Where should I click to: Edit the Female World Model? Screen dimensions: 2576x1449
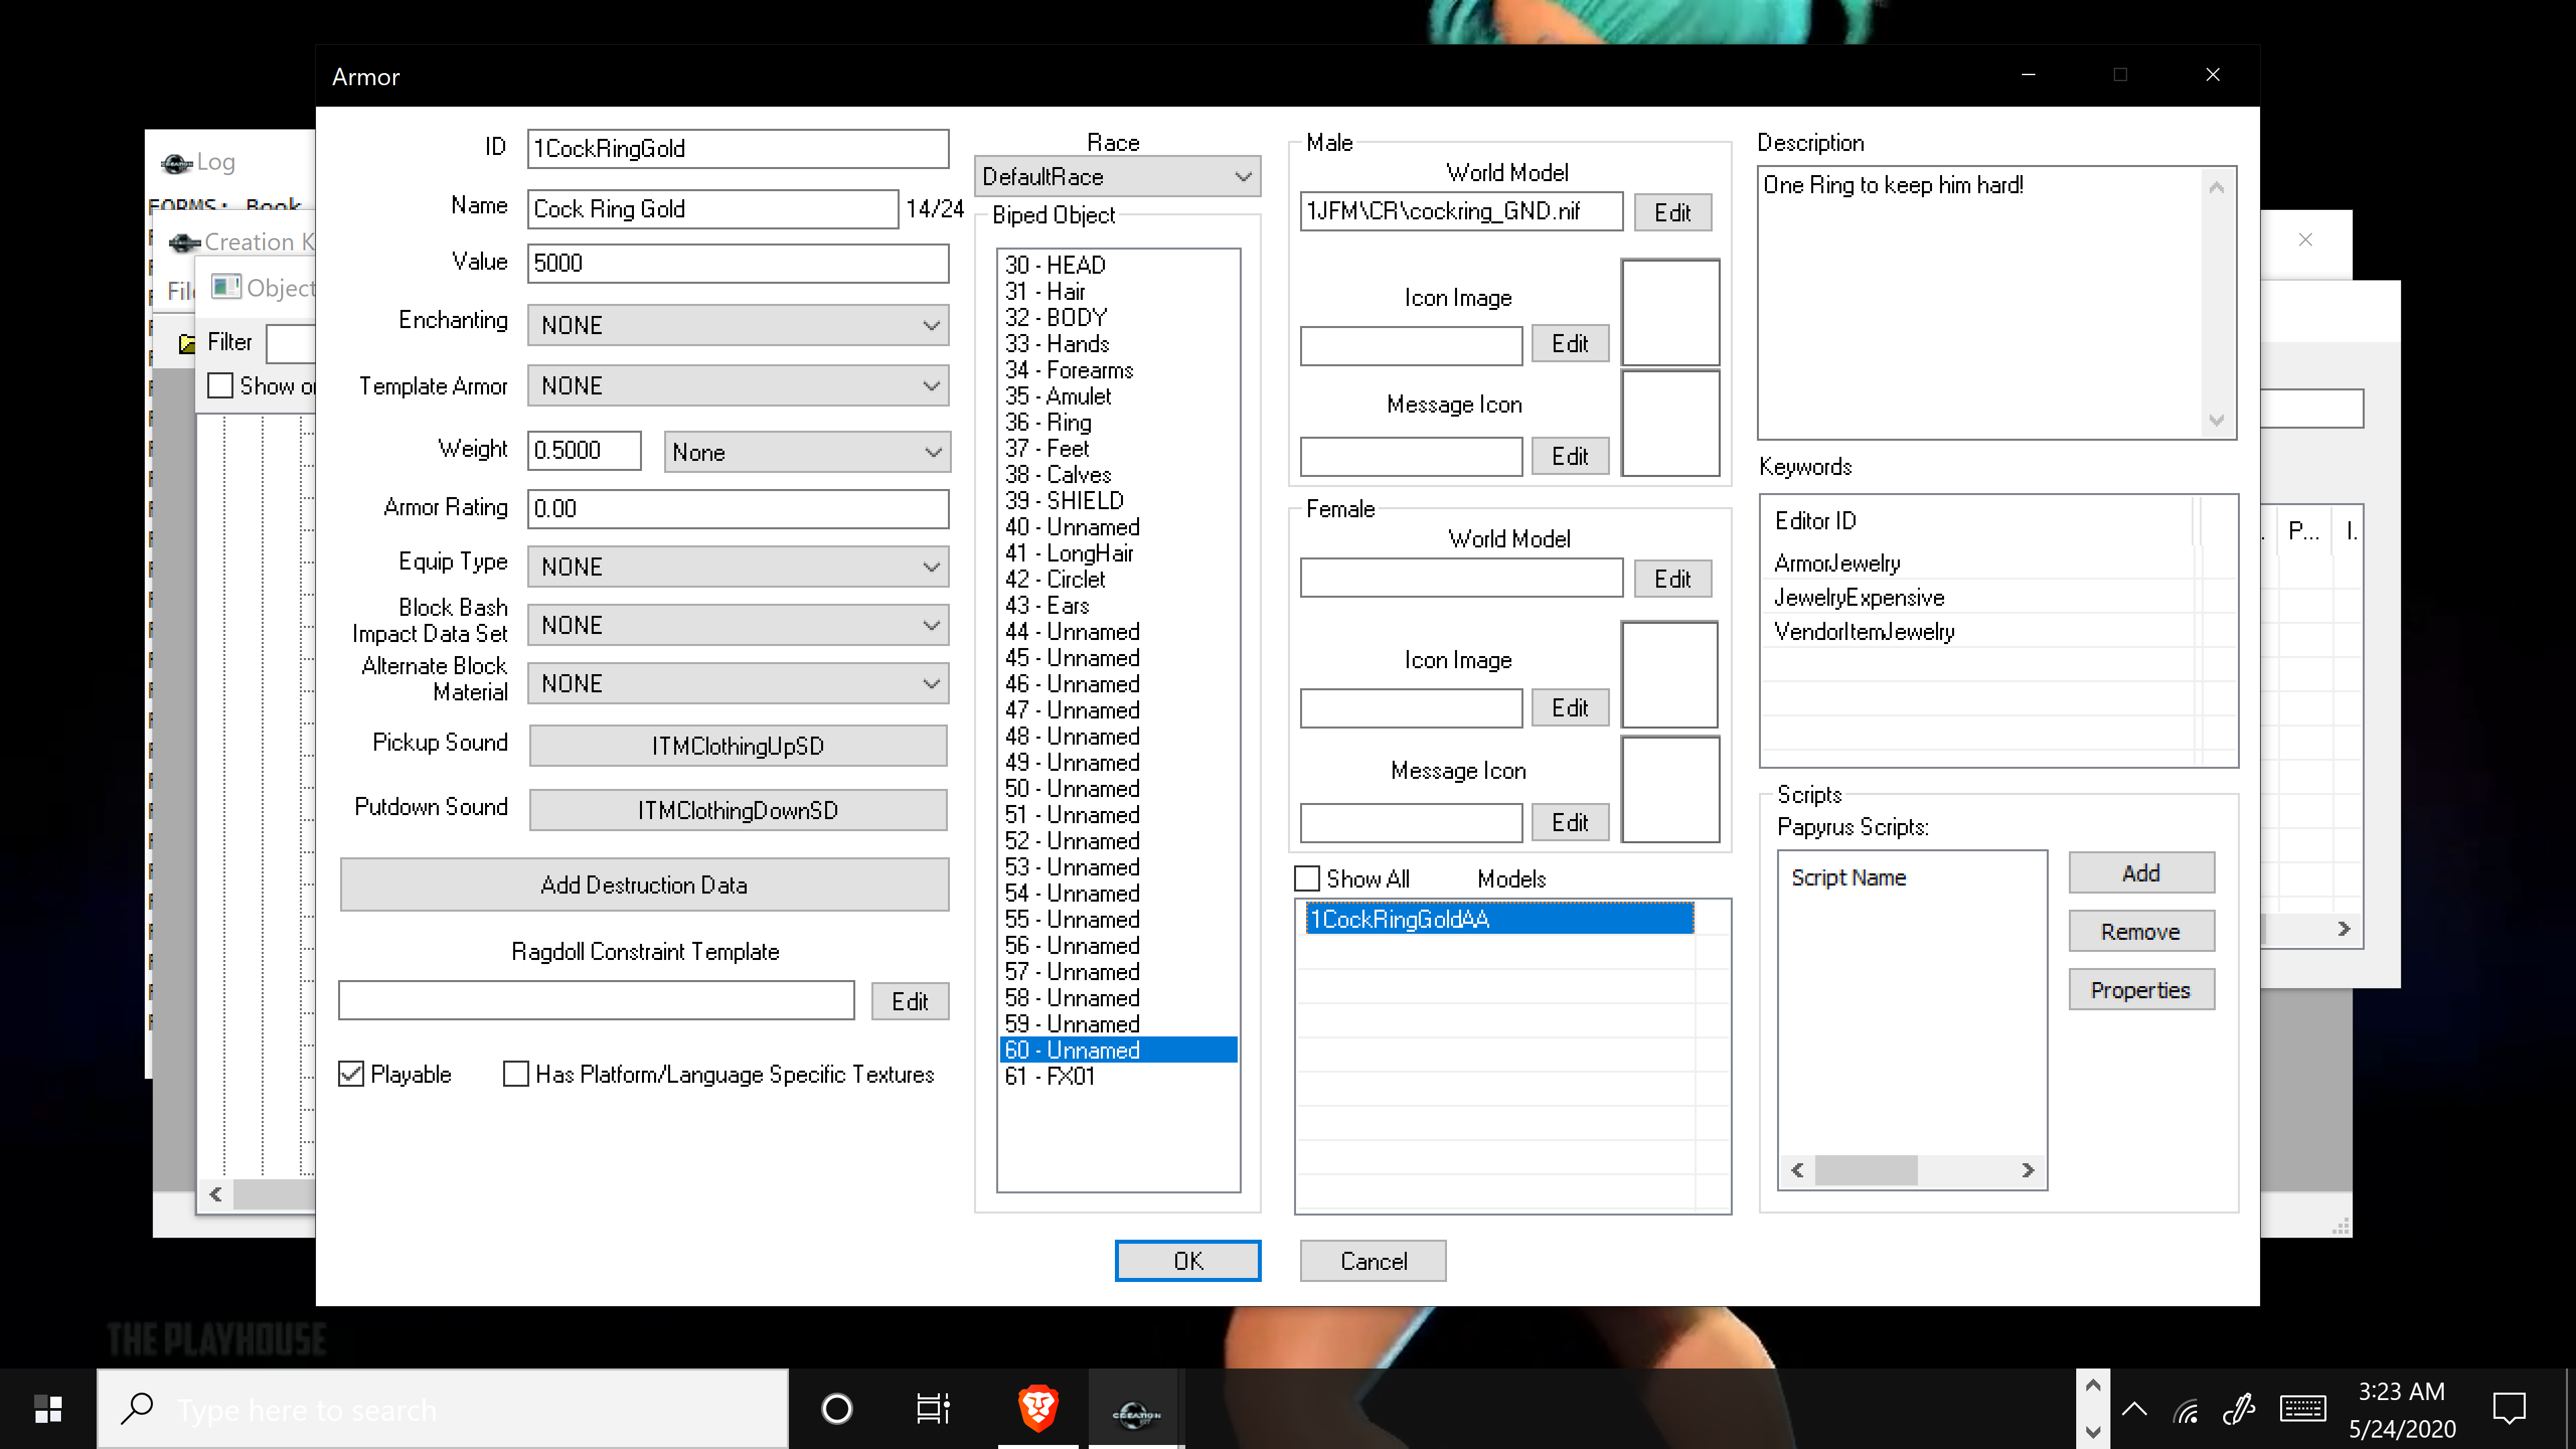[x=1673, y=578]
